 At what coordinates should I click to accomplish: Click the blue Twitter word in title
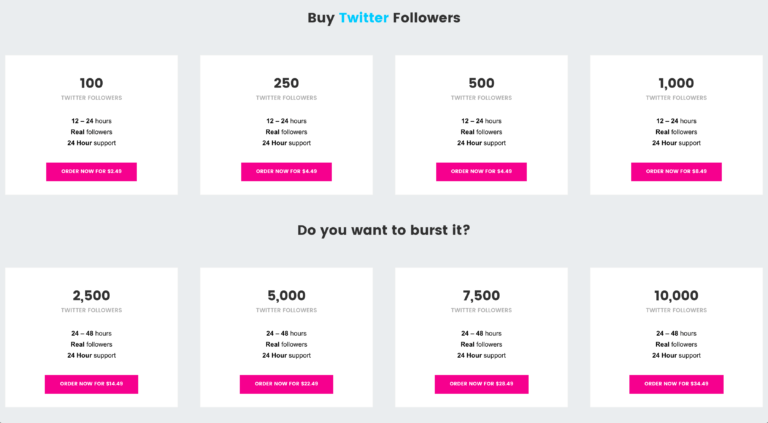click(x=363, y=18)
